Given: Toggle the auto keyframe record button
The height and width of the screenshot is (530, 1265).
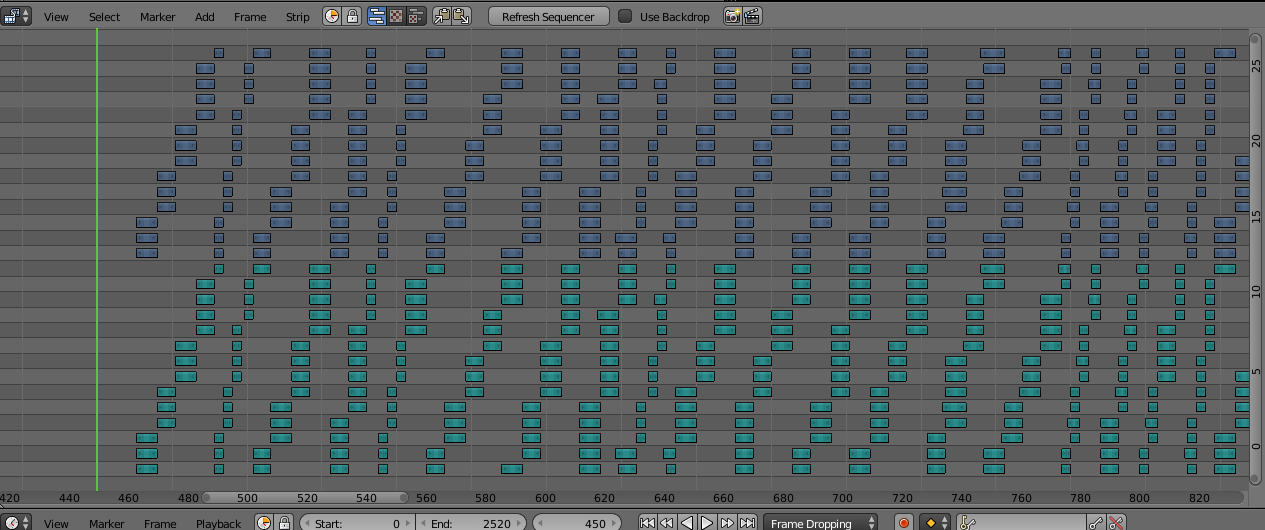Looking at the screenshot, I should [x=904, y=522].
